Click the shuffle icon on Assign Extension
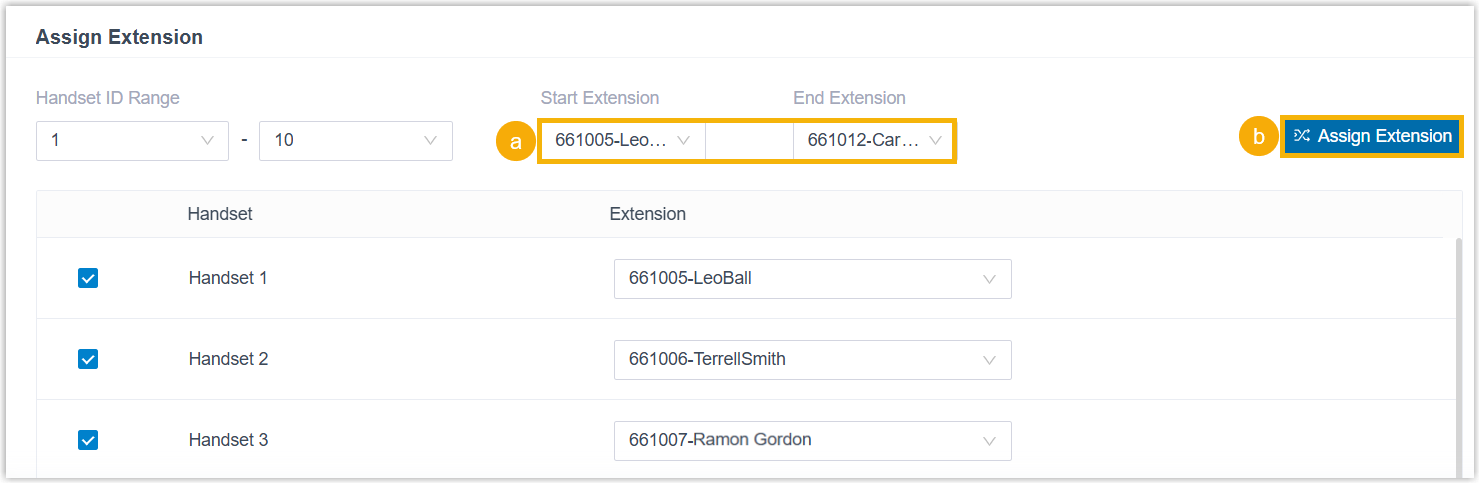The width and height of the screenshot is (1480, 484). [1301, 136]
